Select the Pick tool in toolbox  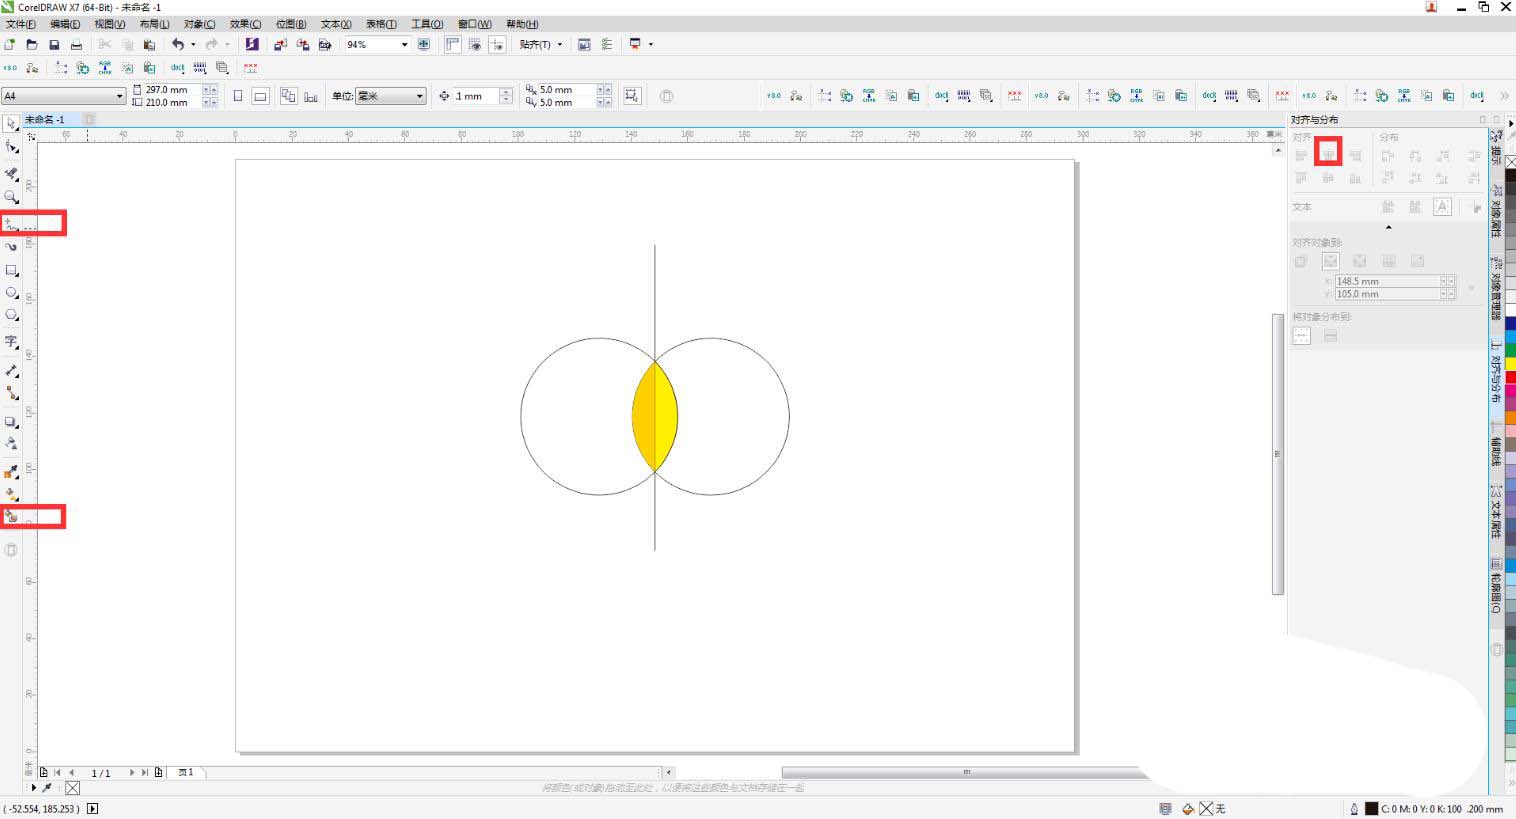click(11, 124)
